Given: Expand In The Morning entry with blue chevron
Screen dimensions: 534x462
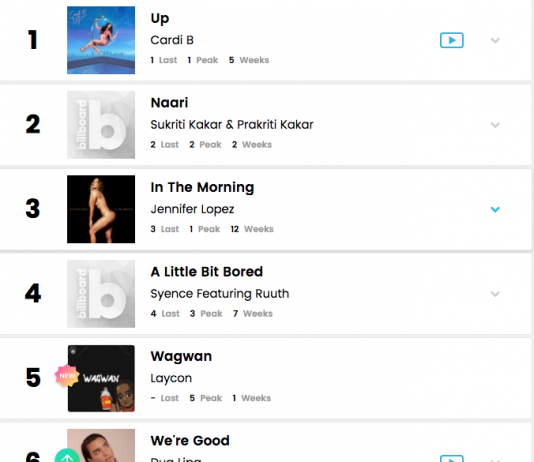Looking at the screenshot, I should pyautogui.click(x=495, y=209).
